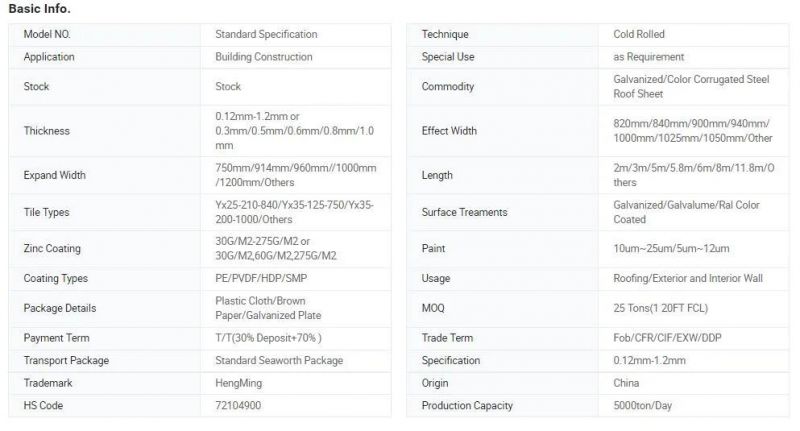Image resolution: width=800 pixels, height=431 pixels.
Task: Select the 25 Tons MOQ value
Action: [x=661, y=308]
